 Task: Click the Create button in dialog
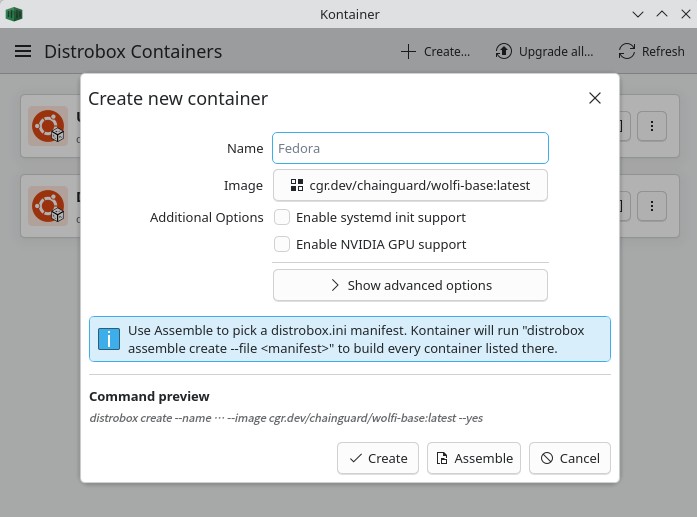(378, 458)
